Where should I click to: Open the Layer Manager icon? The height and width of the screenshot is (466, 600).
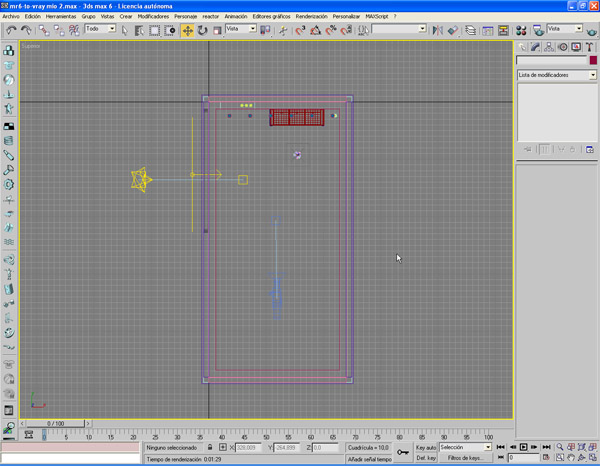point(471,30)
